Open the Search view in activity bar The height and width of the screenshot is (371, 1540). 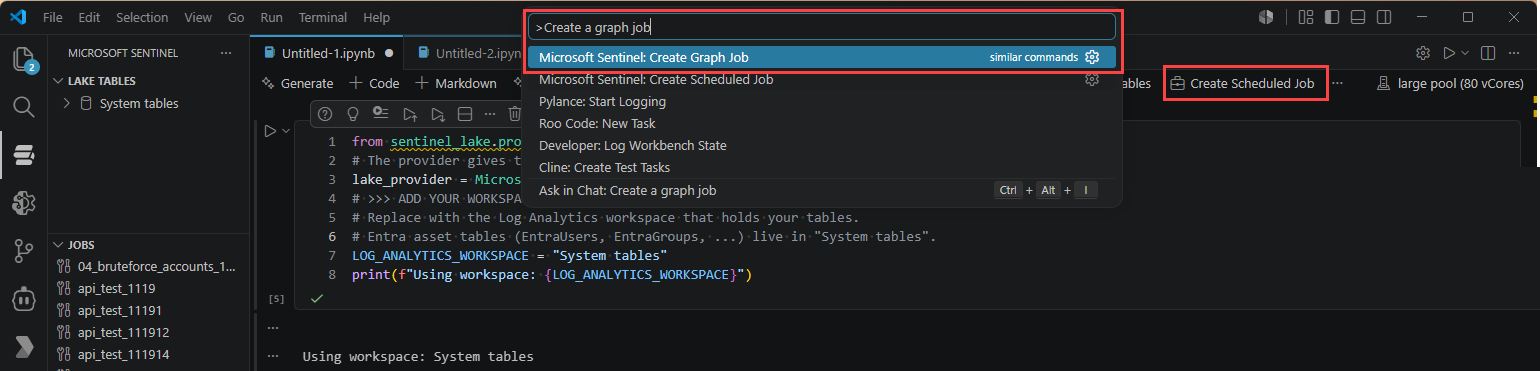click(x=23, y=106)
